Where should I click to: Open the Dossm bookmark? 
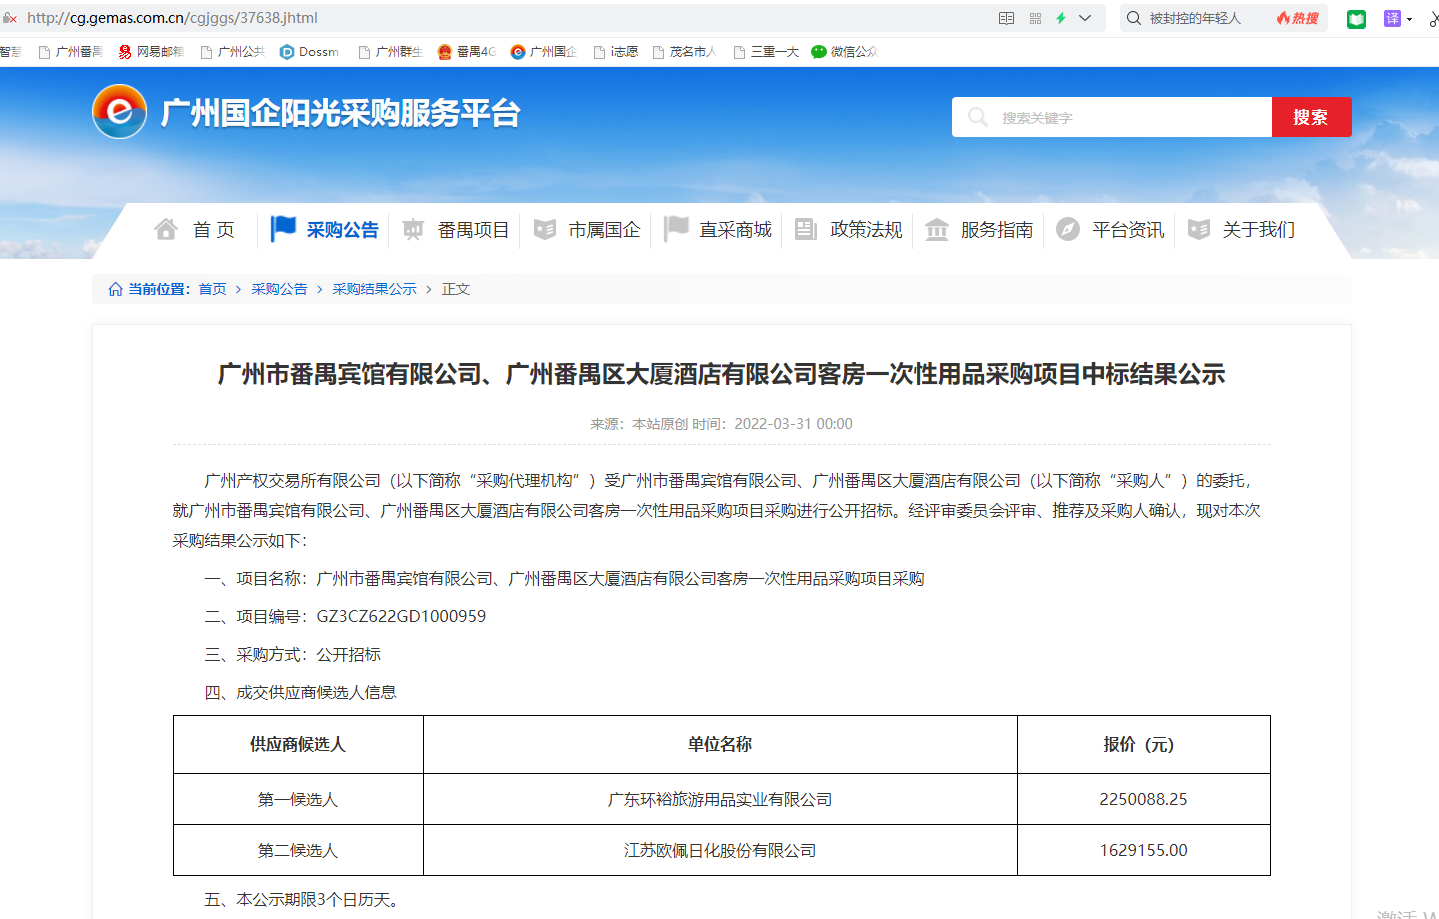click(309, 52)
